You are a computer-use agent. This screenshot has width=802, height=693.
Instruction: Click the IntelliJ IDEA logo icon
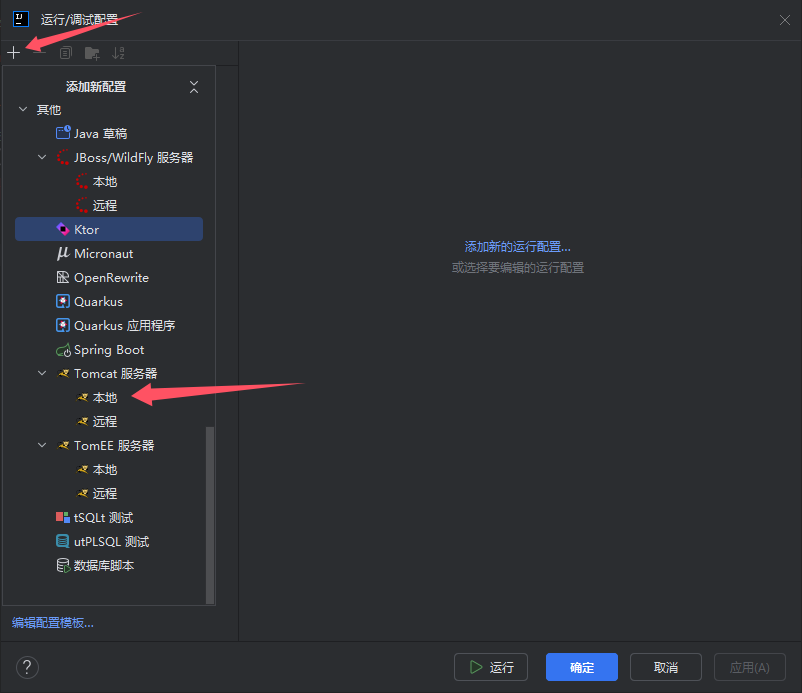20,19
